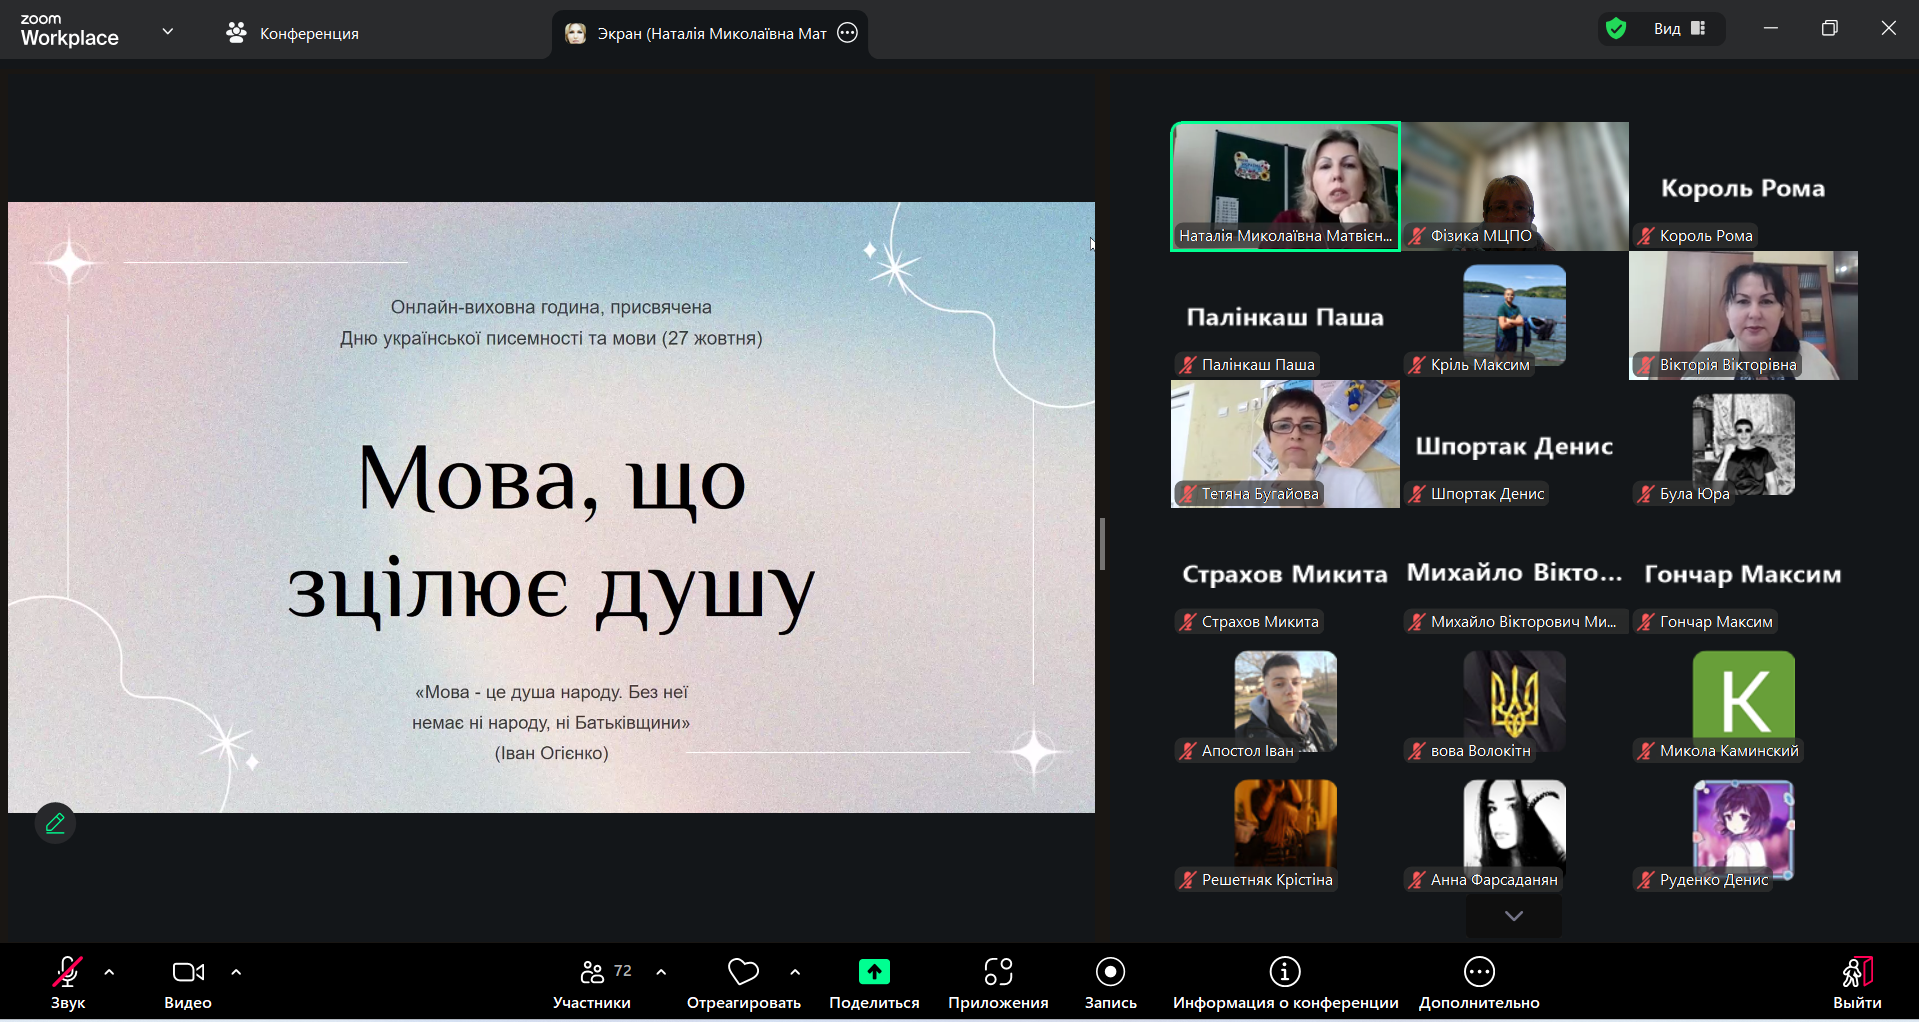The height and width of the screenshot is (1022, 1919).
Task: Expand audio settings arrow next to Звук
Action: click(109, 972)
